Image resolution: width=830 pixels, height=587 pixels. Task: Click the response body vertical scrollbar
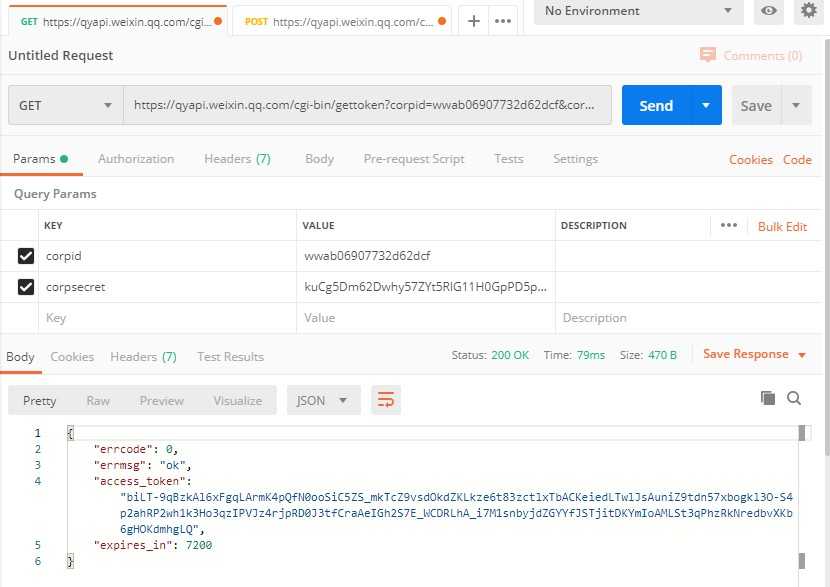pyautogui.click(x=802, y=498)
